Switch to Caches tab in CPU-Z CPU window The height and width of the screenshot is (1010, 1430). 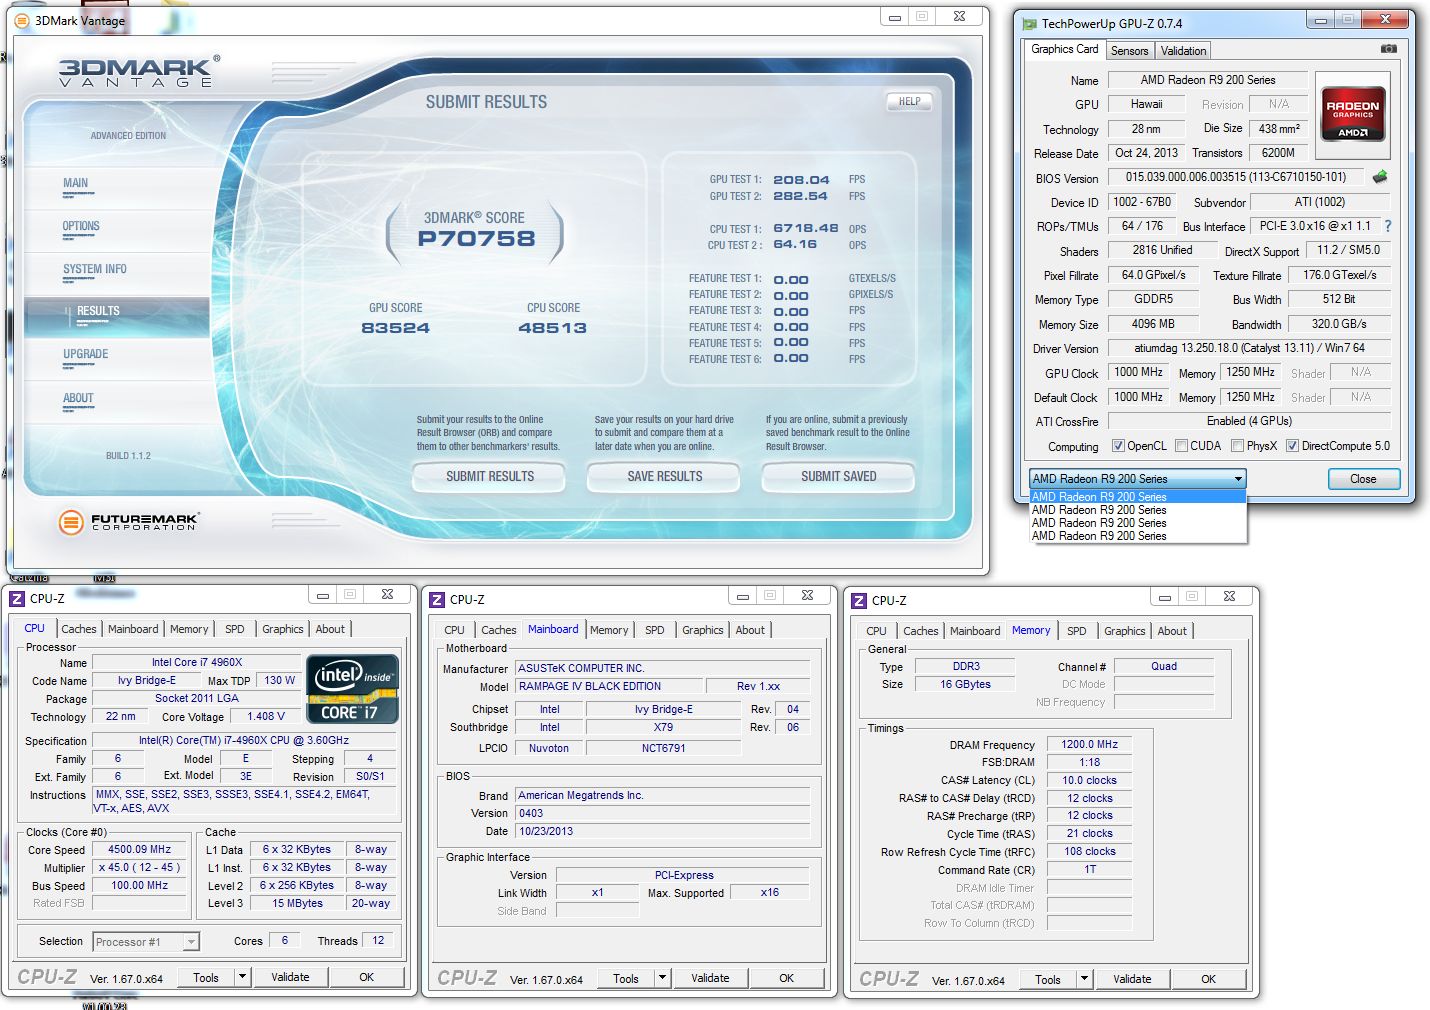pyautogui.click(x=79, y=629)
